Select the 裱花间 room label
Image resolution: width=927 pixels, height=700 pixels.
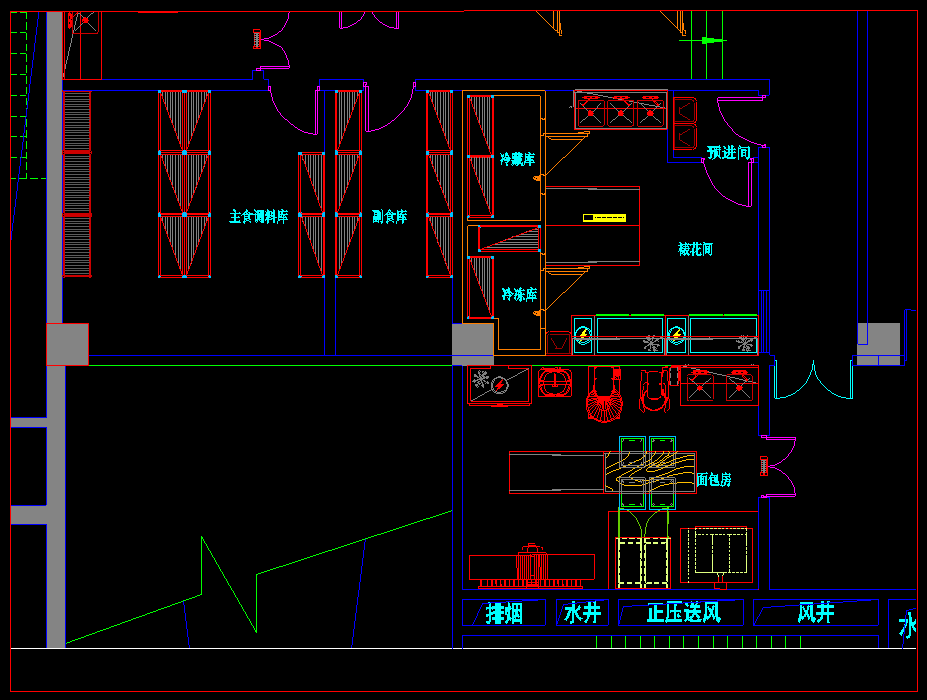[695, 249]
